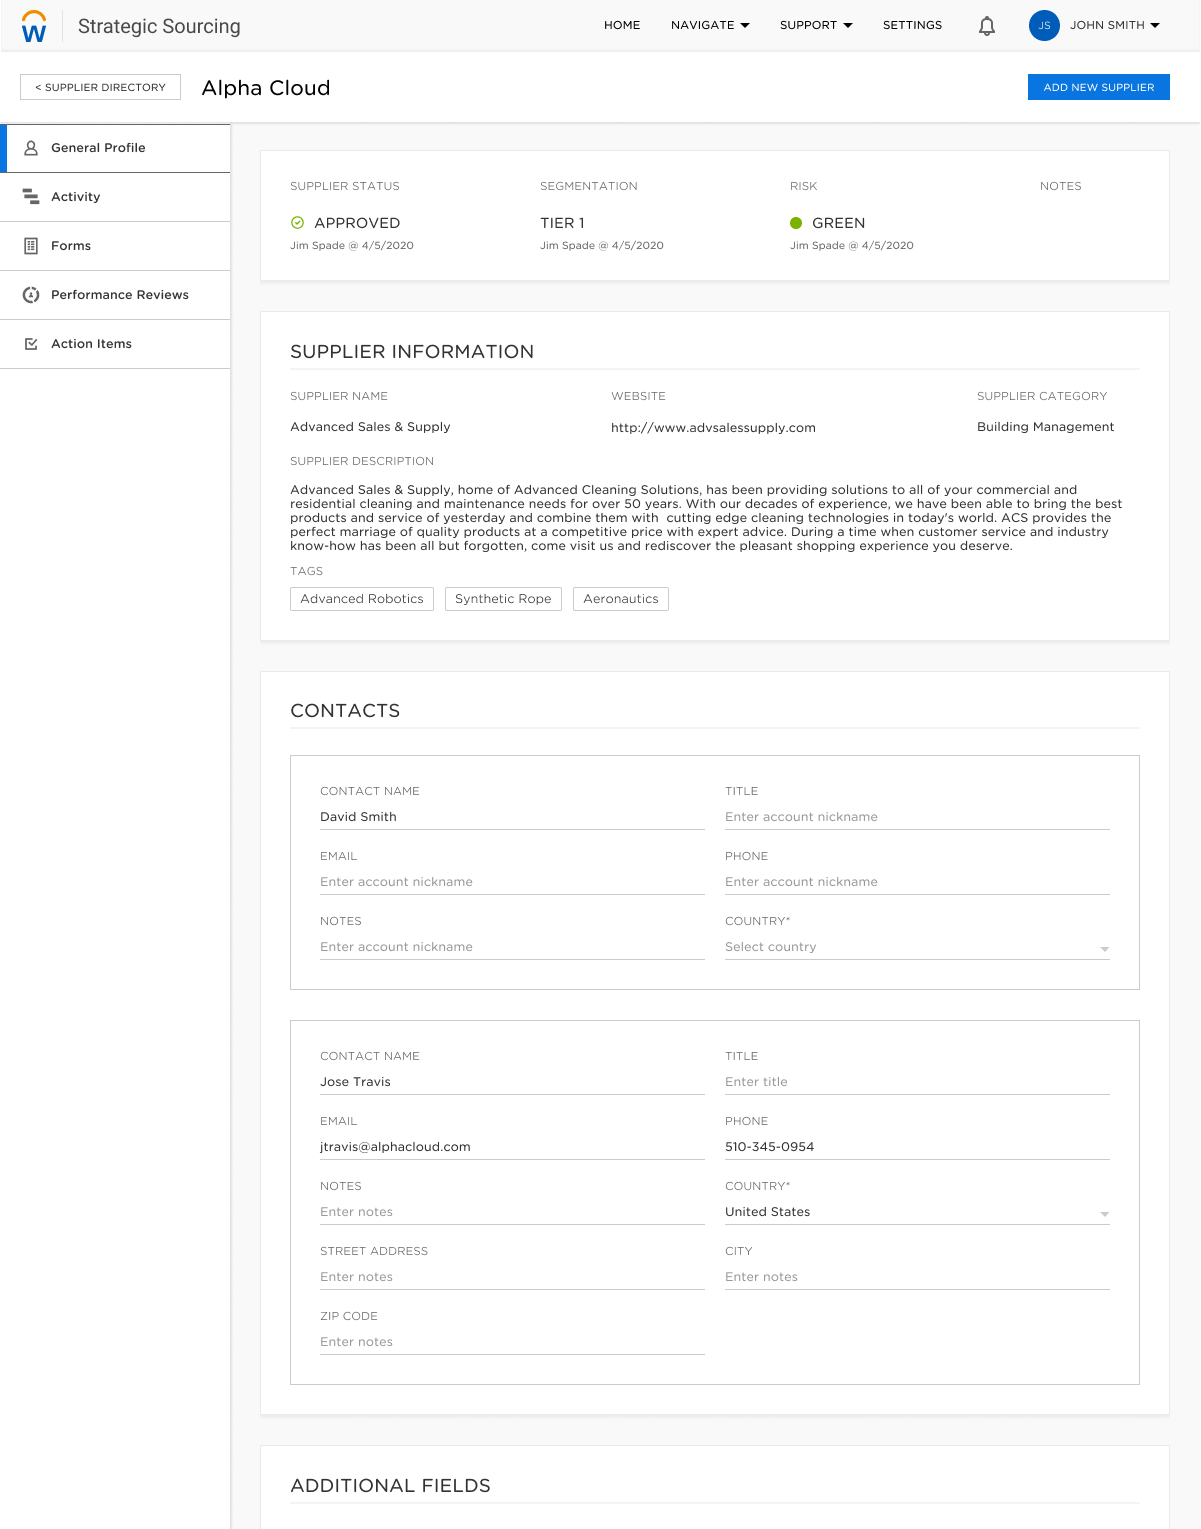Open notifications via the bell icon

[986, 25]
